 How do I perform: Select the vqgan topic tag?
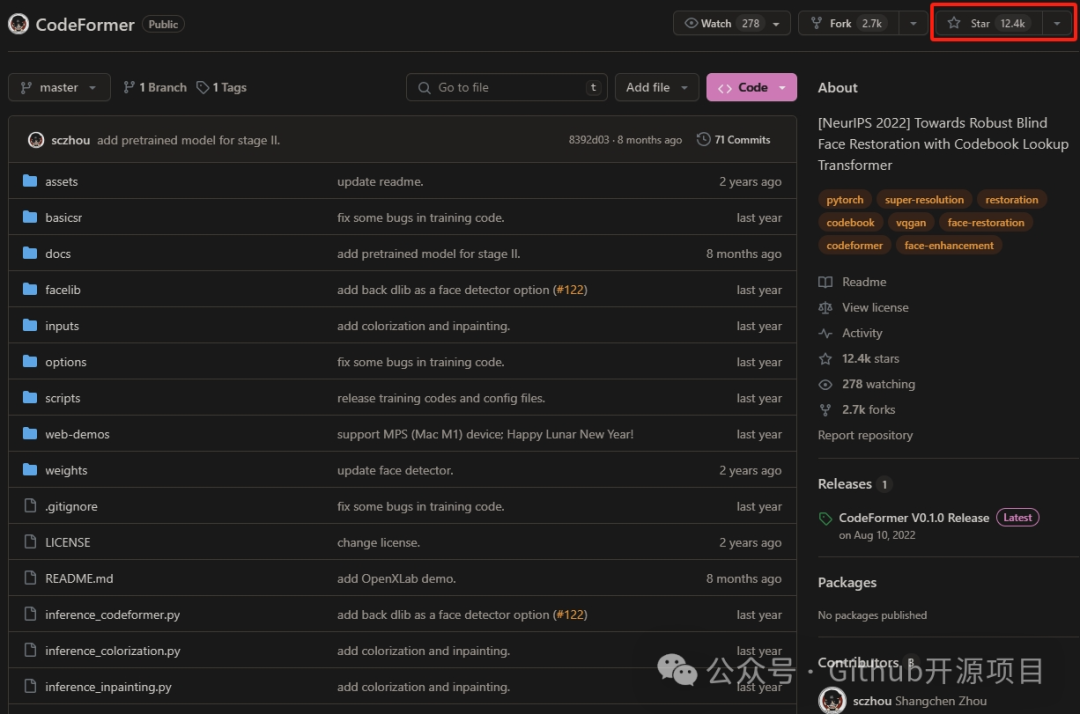pyautogui.click(x=911, y=222)
